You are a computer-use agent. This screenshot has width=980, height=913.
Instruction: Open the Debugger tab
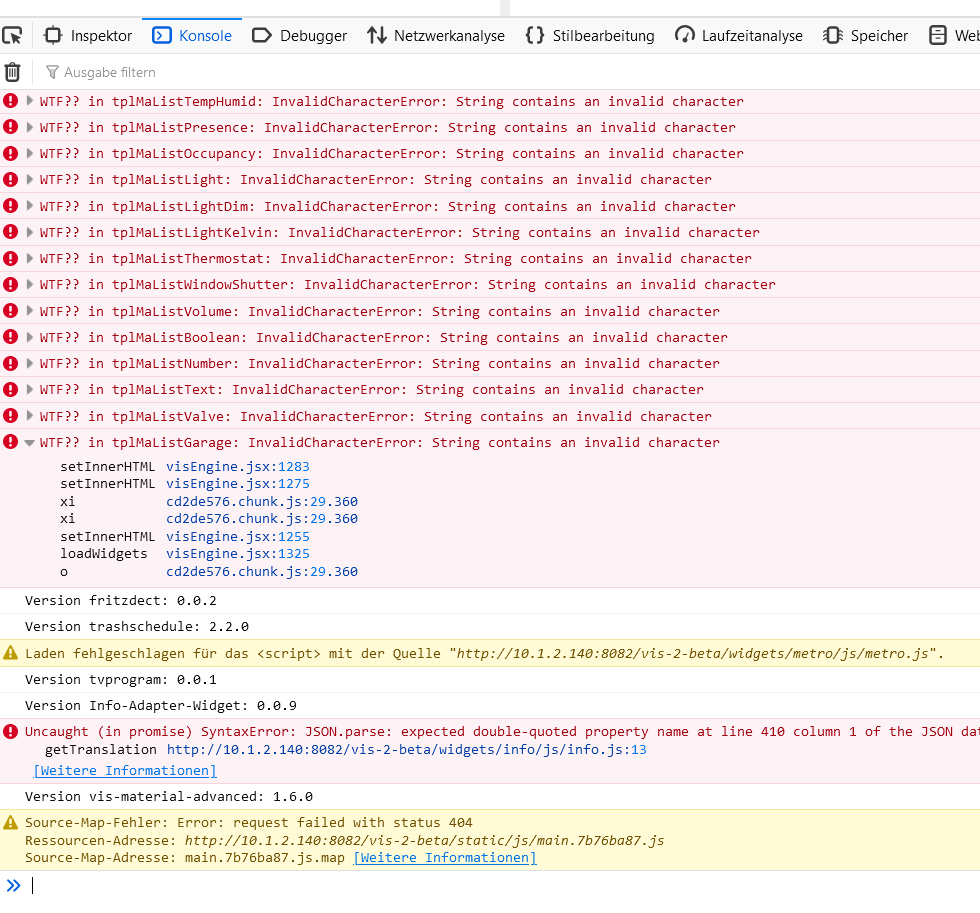[300, 36]
